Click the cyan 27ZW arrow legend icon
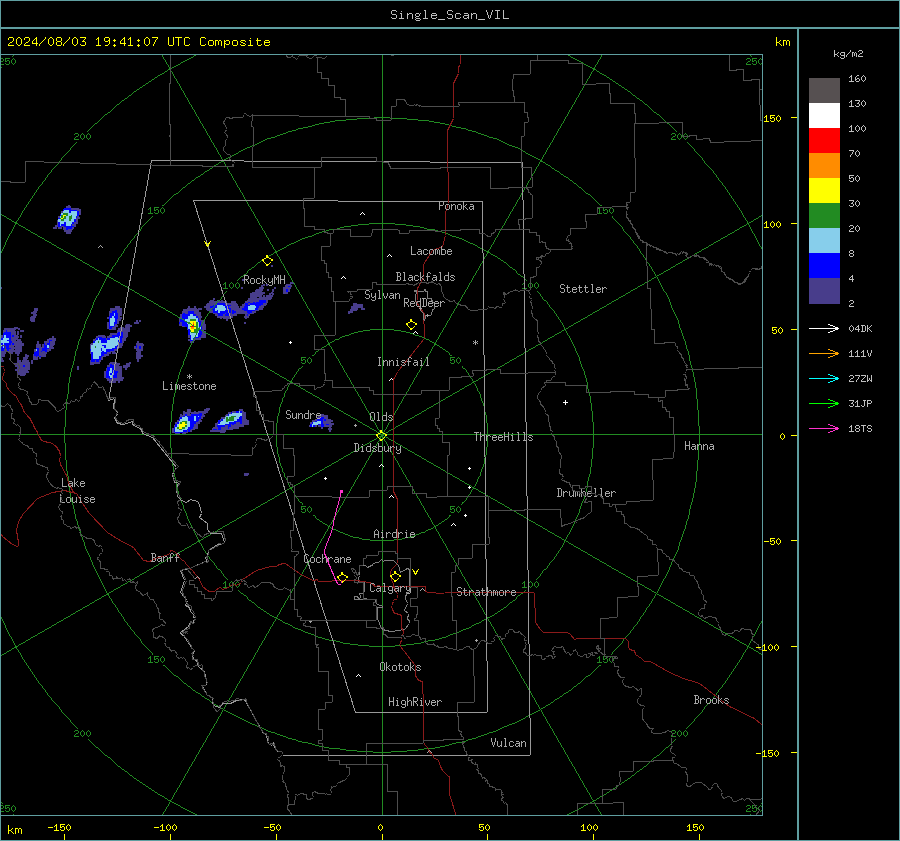 tap(824, 378)
